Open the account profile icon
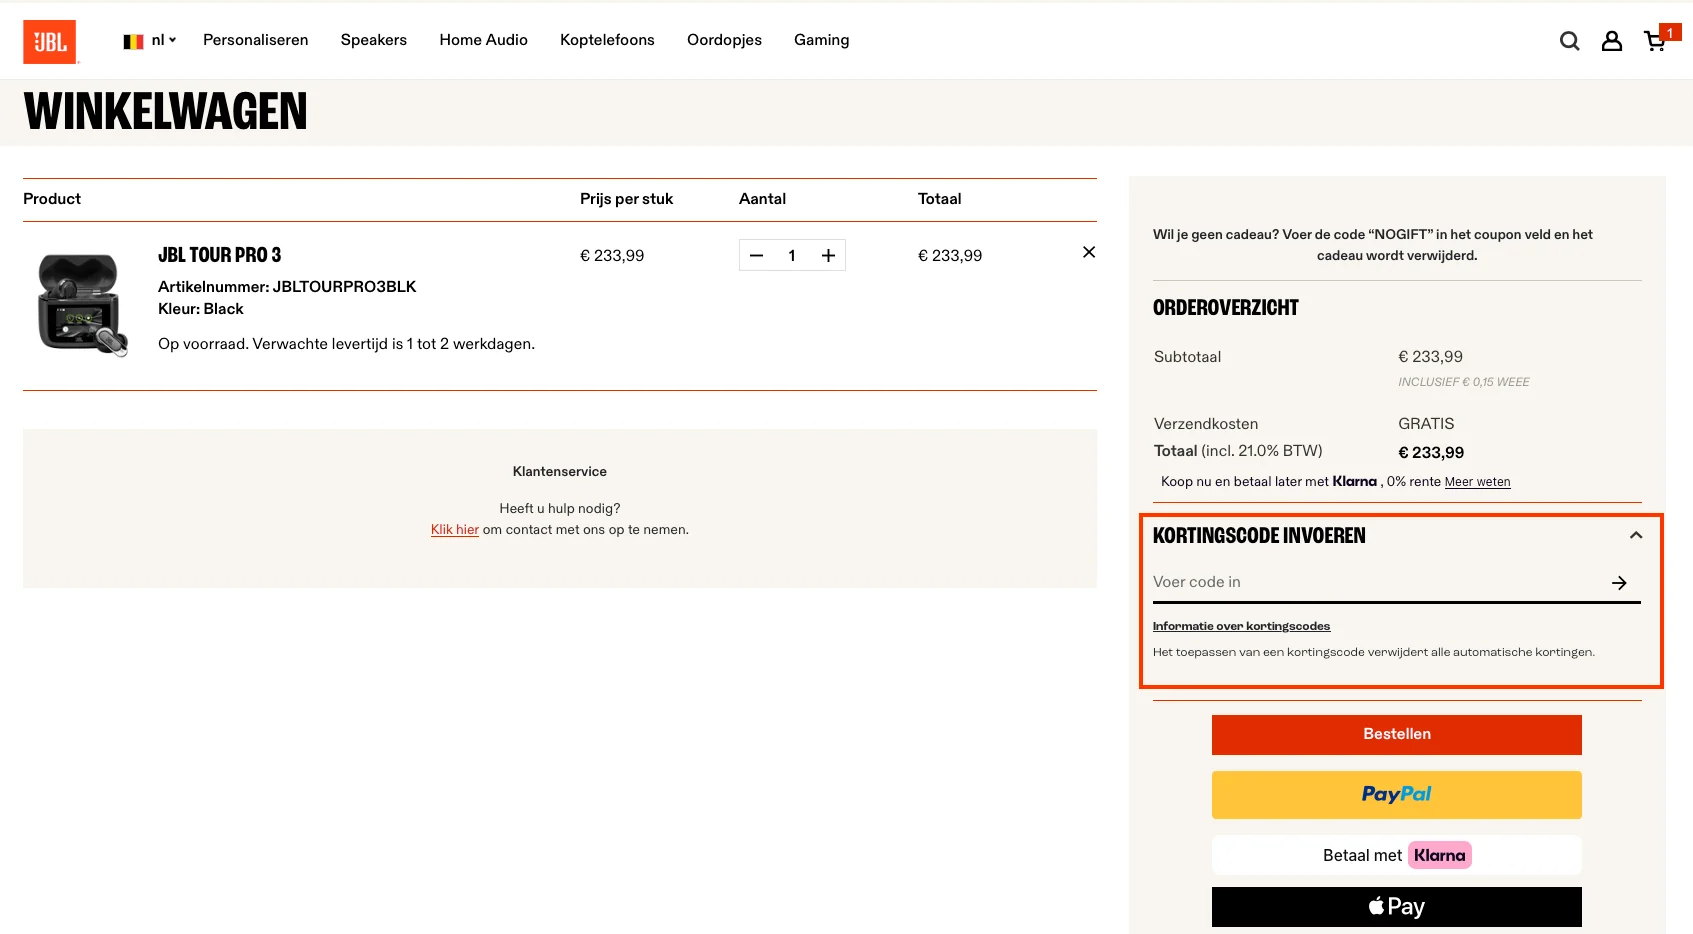The image size is (1693, 934). (1611, 40)
